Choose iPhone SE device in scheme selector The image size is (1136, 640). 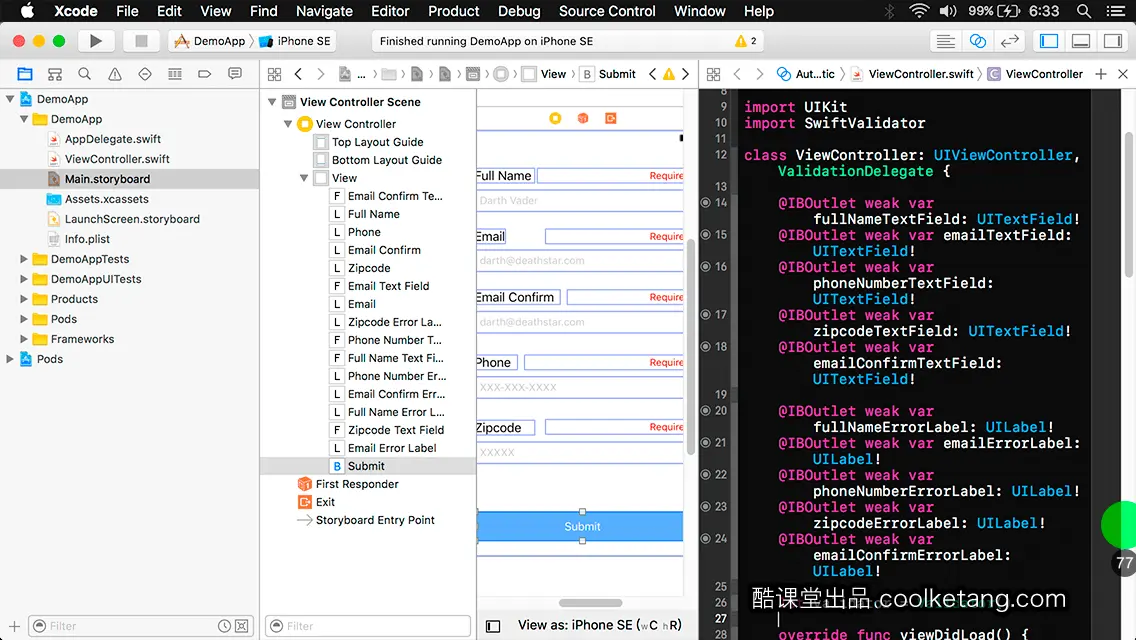pyautogui.click(x=296, y=41)
